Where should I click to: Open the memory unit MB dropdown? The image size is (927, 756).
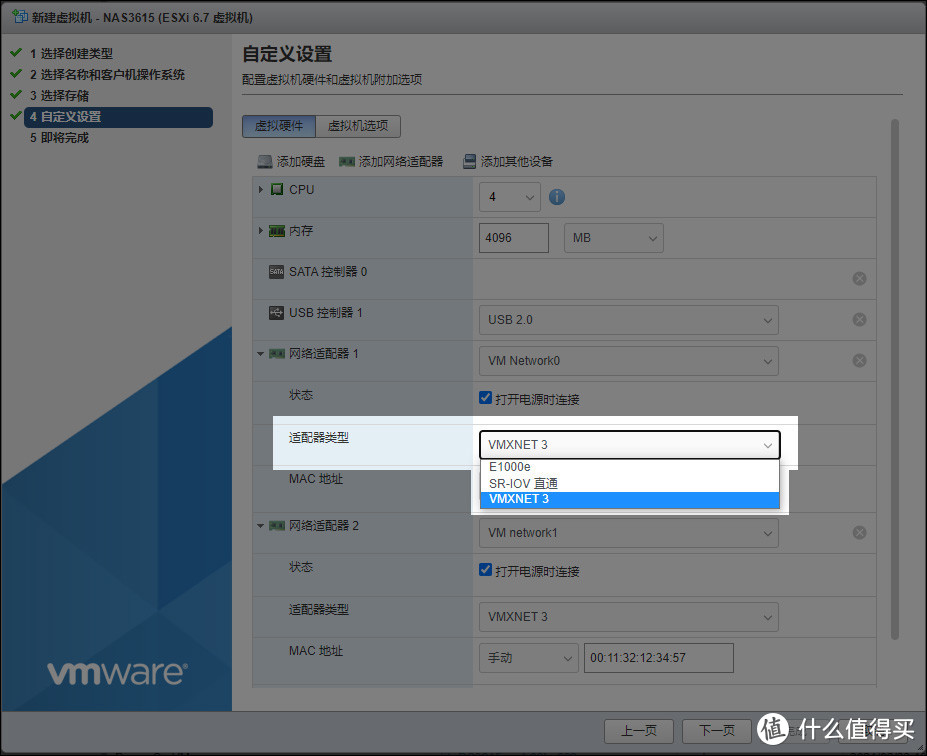coord(614,238)
